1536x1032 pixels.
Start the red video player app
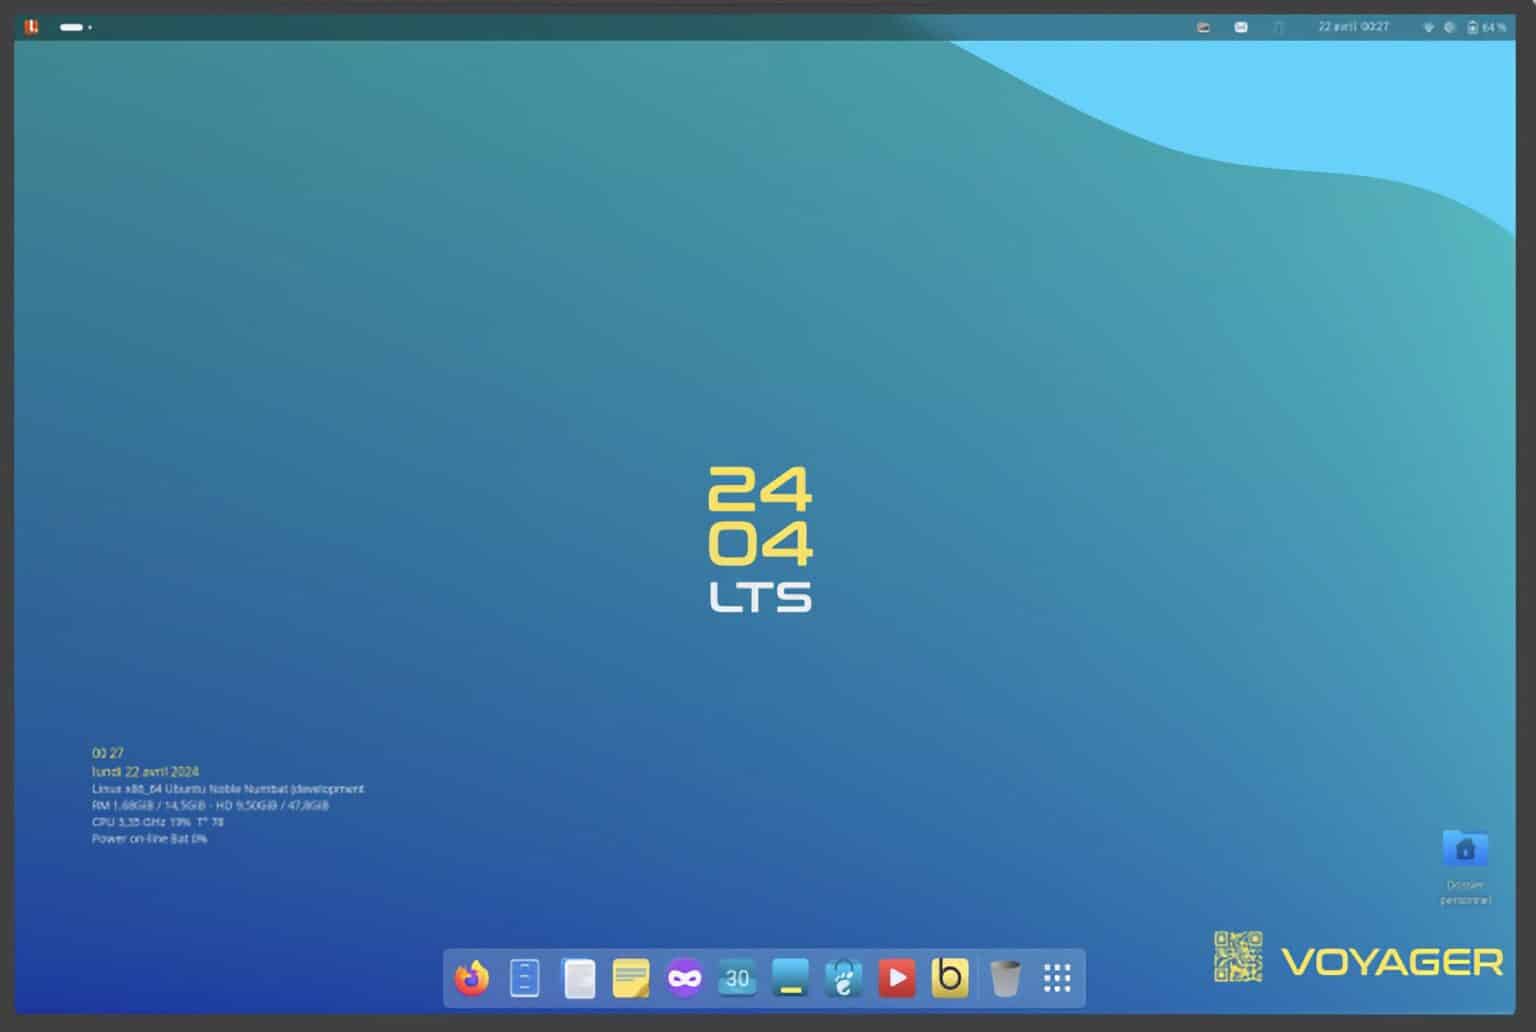897,979
